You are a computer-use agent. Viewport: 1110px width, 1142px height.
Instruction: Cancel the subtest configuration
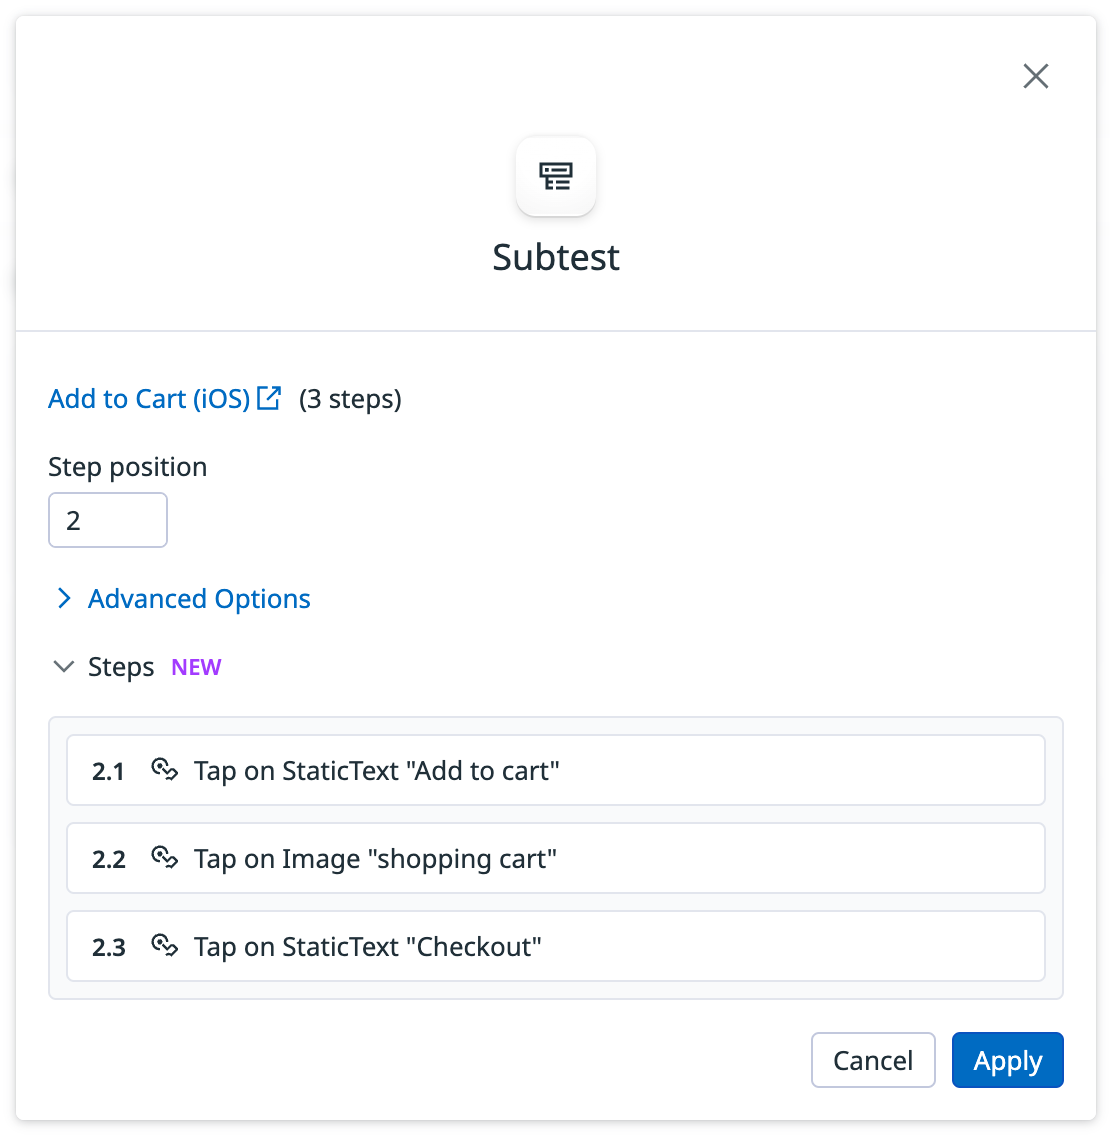click(872, 1060)
